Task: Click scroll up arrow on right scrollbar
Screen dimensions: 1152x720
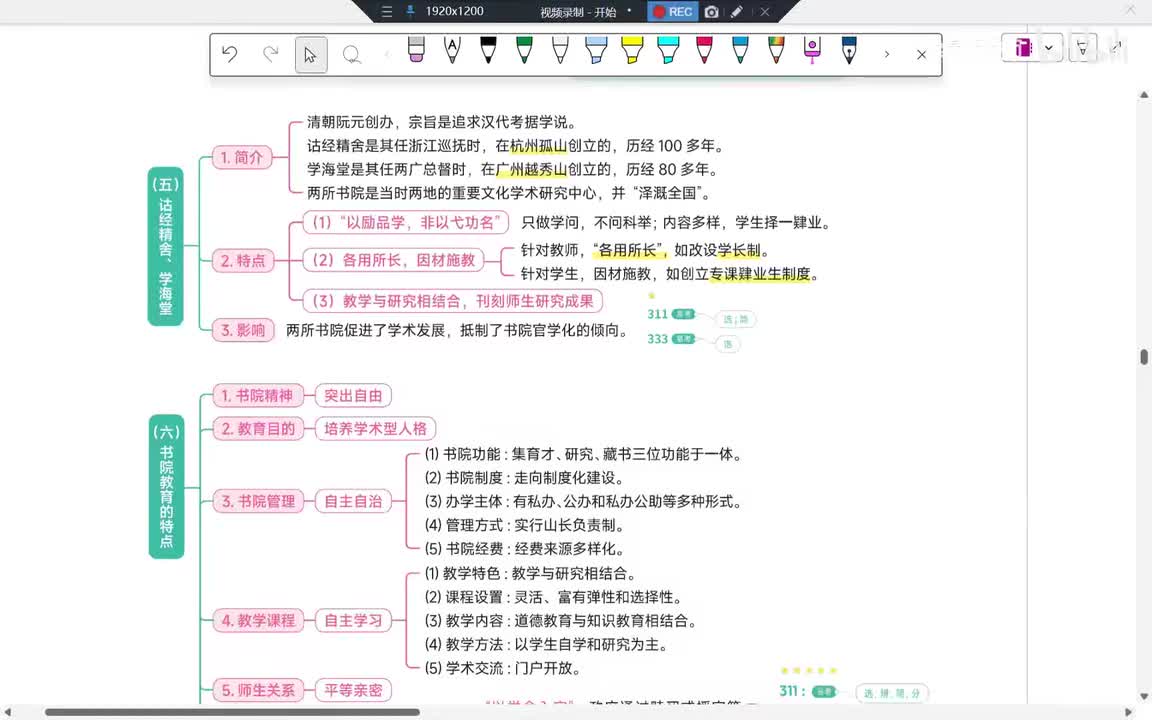Action: click(1144, 95)
